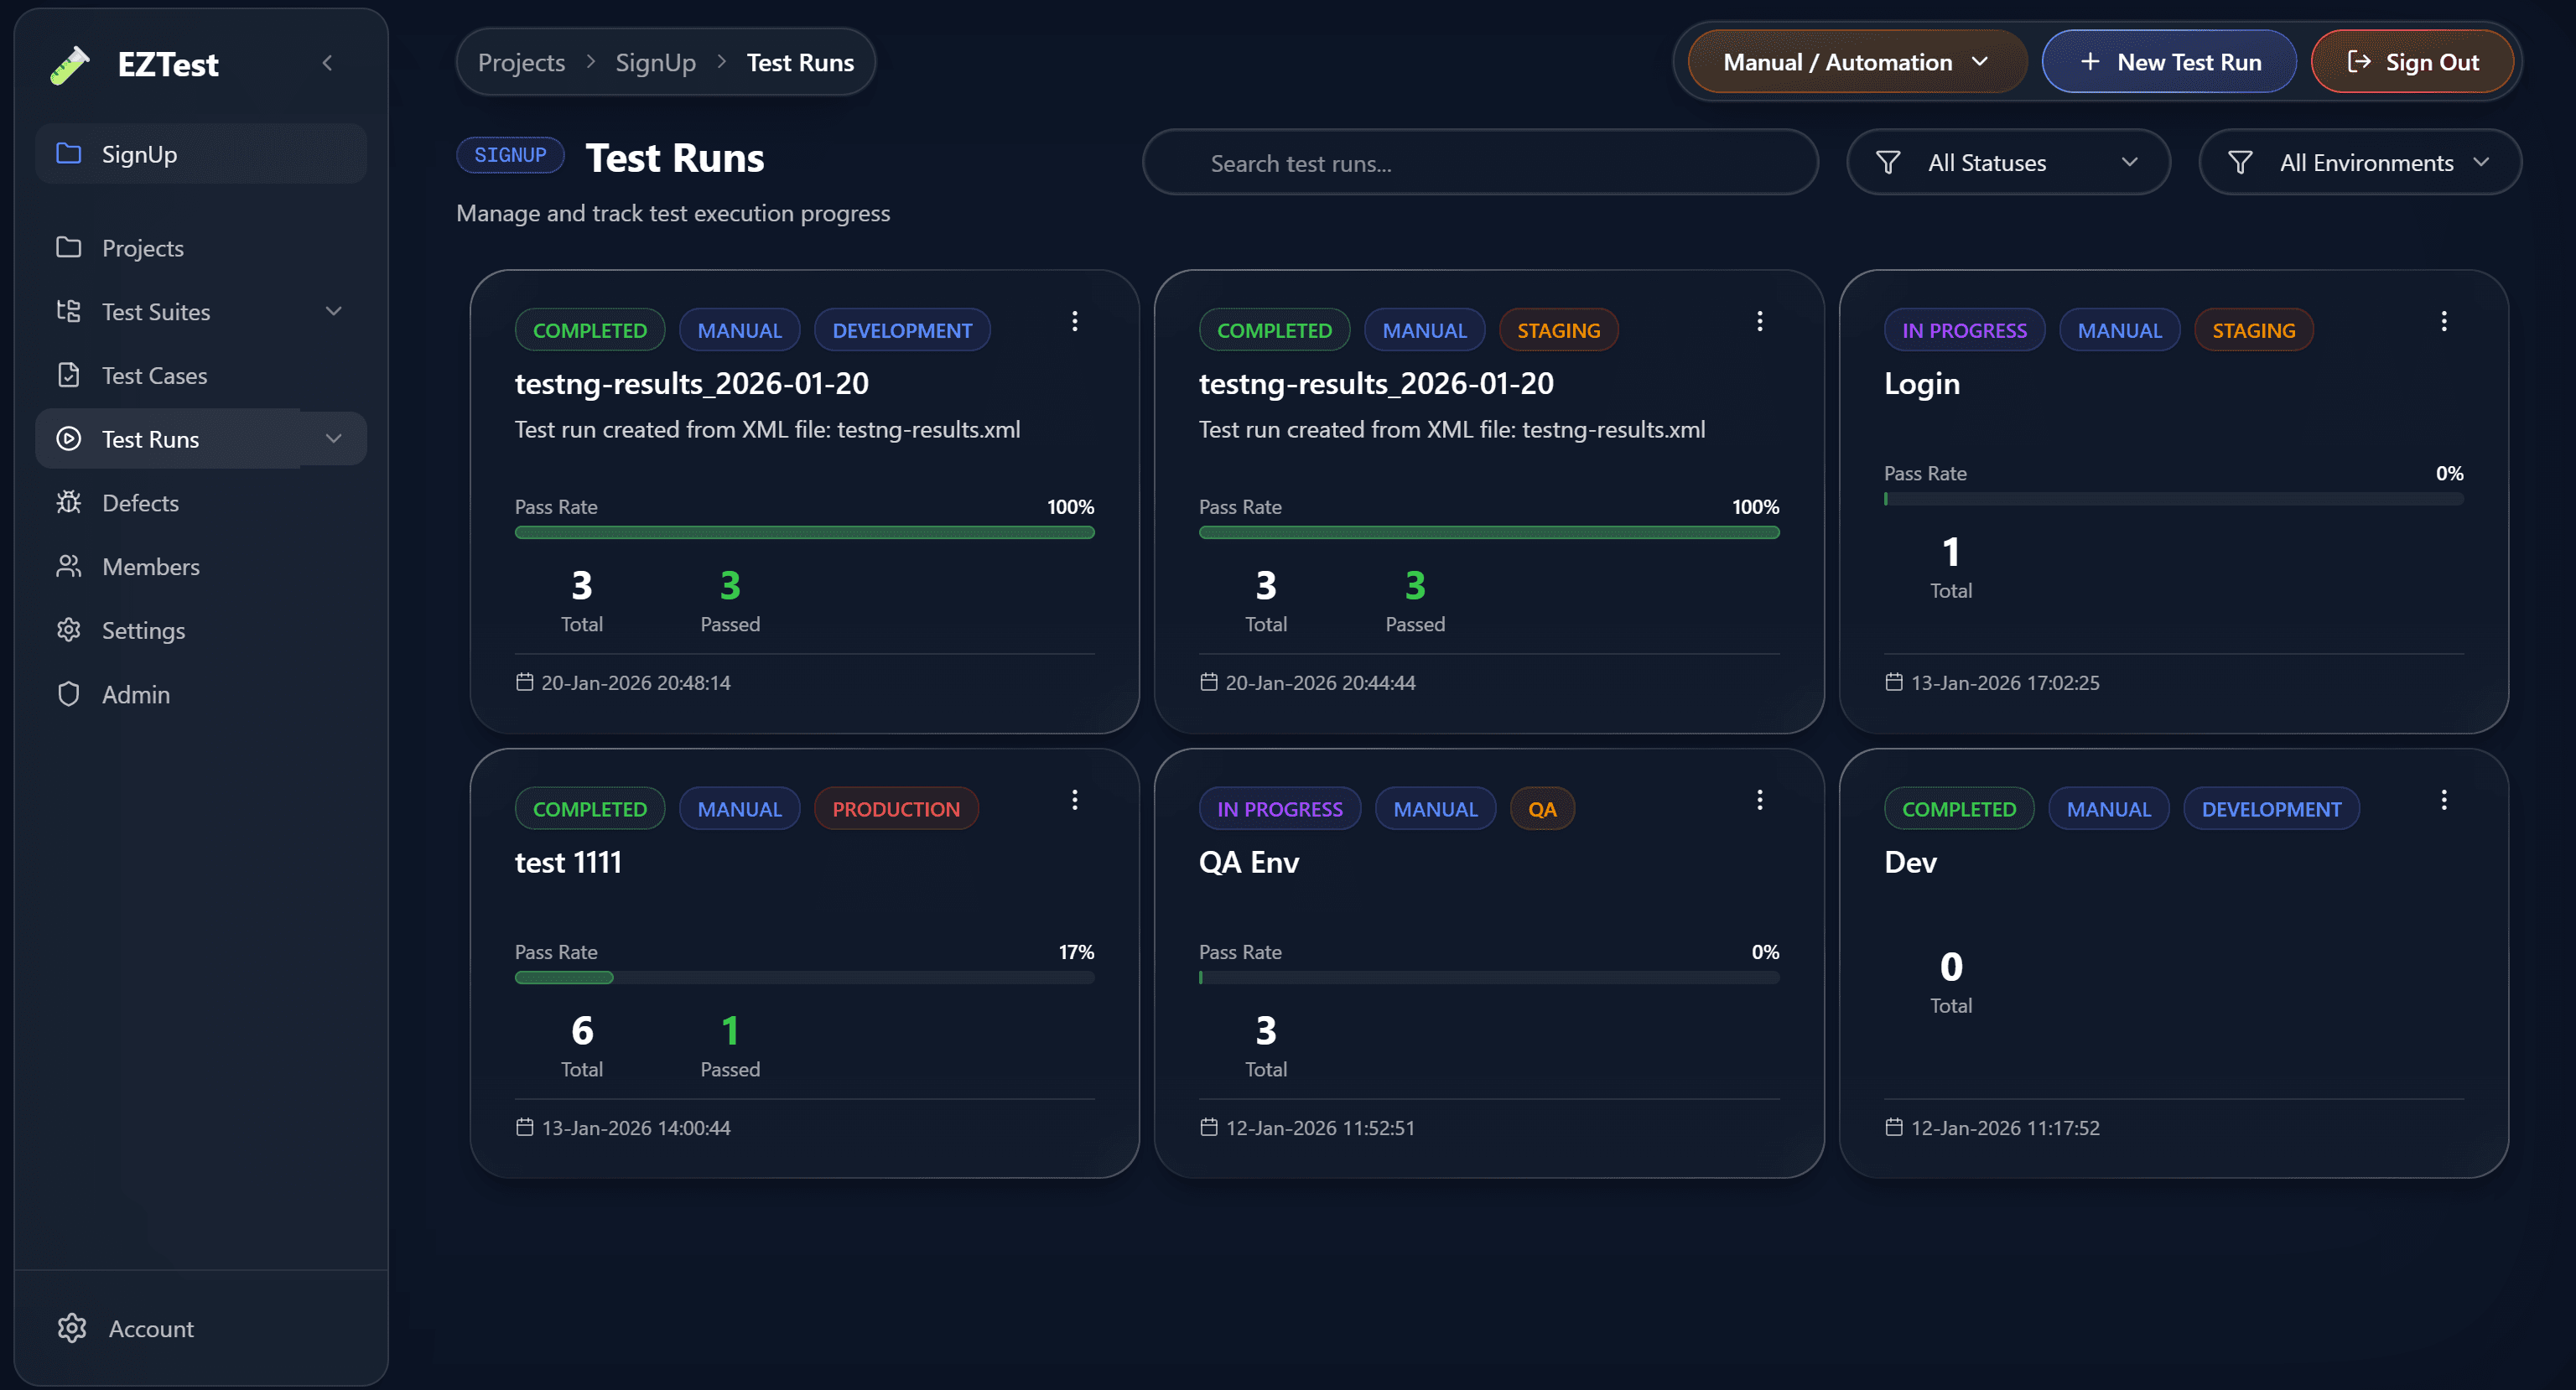Open the Members panel from sidebar
Viewport: 2576px width, 1390px height.
click(151, 566)
